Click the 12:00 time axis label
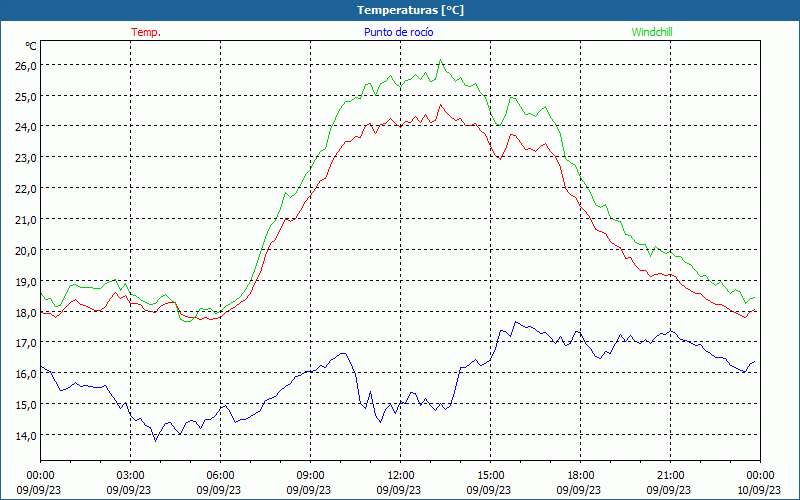800x500 pixels. 401,476
